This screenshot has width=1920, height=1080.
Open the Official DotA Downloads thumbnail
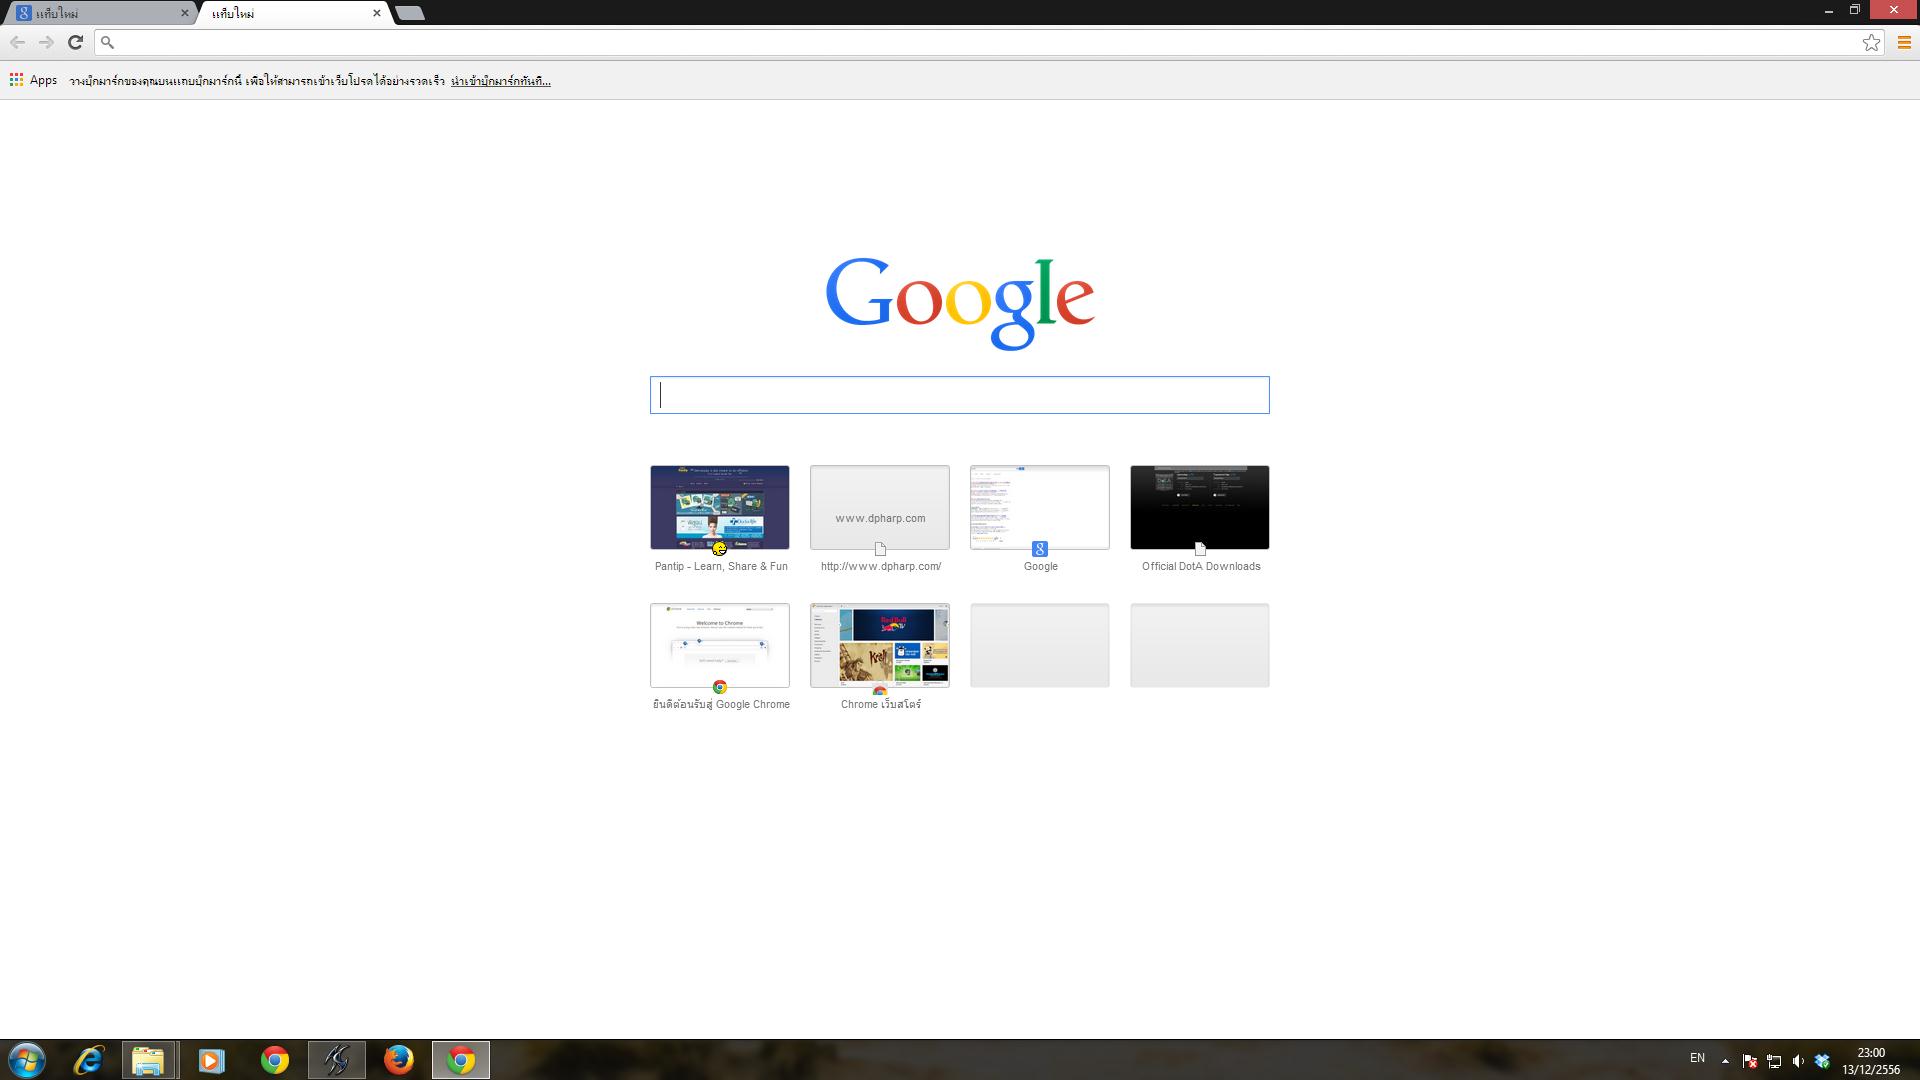click(x=1200, y=507)
